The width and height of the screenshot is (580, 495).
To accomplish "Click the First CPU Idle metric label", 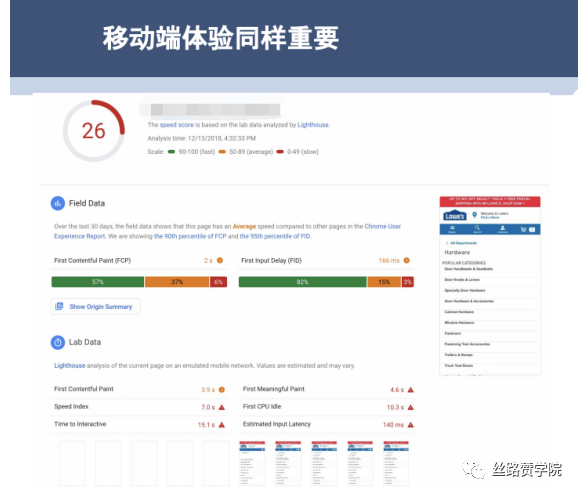I will (x=262, y=407).
